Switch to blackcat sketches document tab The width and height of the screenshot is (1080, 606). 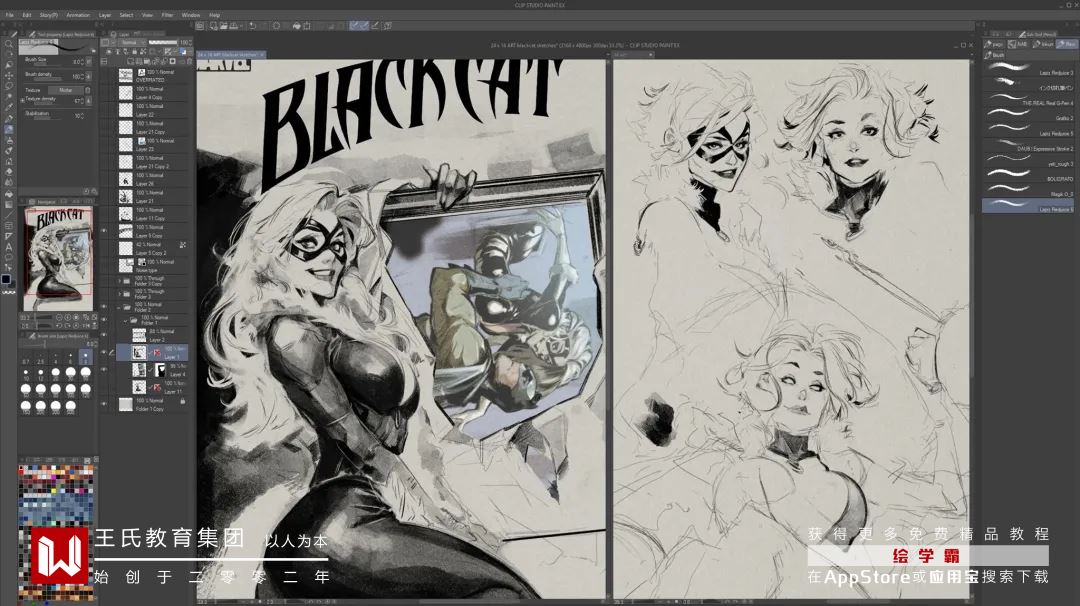pos(231,54)
